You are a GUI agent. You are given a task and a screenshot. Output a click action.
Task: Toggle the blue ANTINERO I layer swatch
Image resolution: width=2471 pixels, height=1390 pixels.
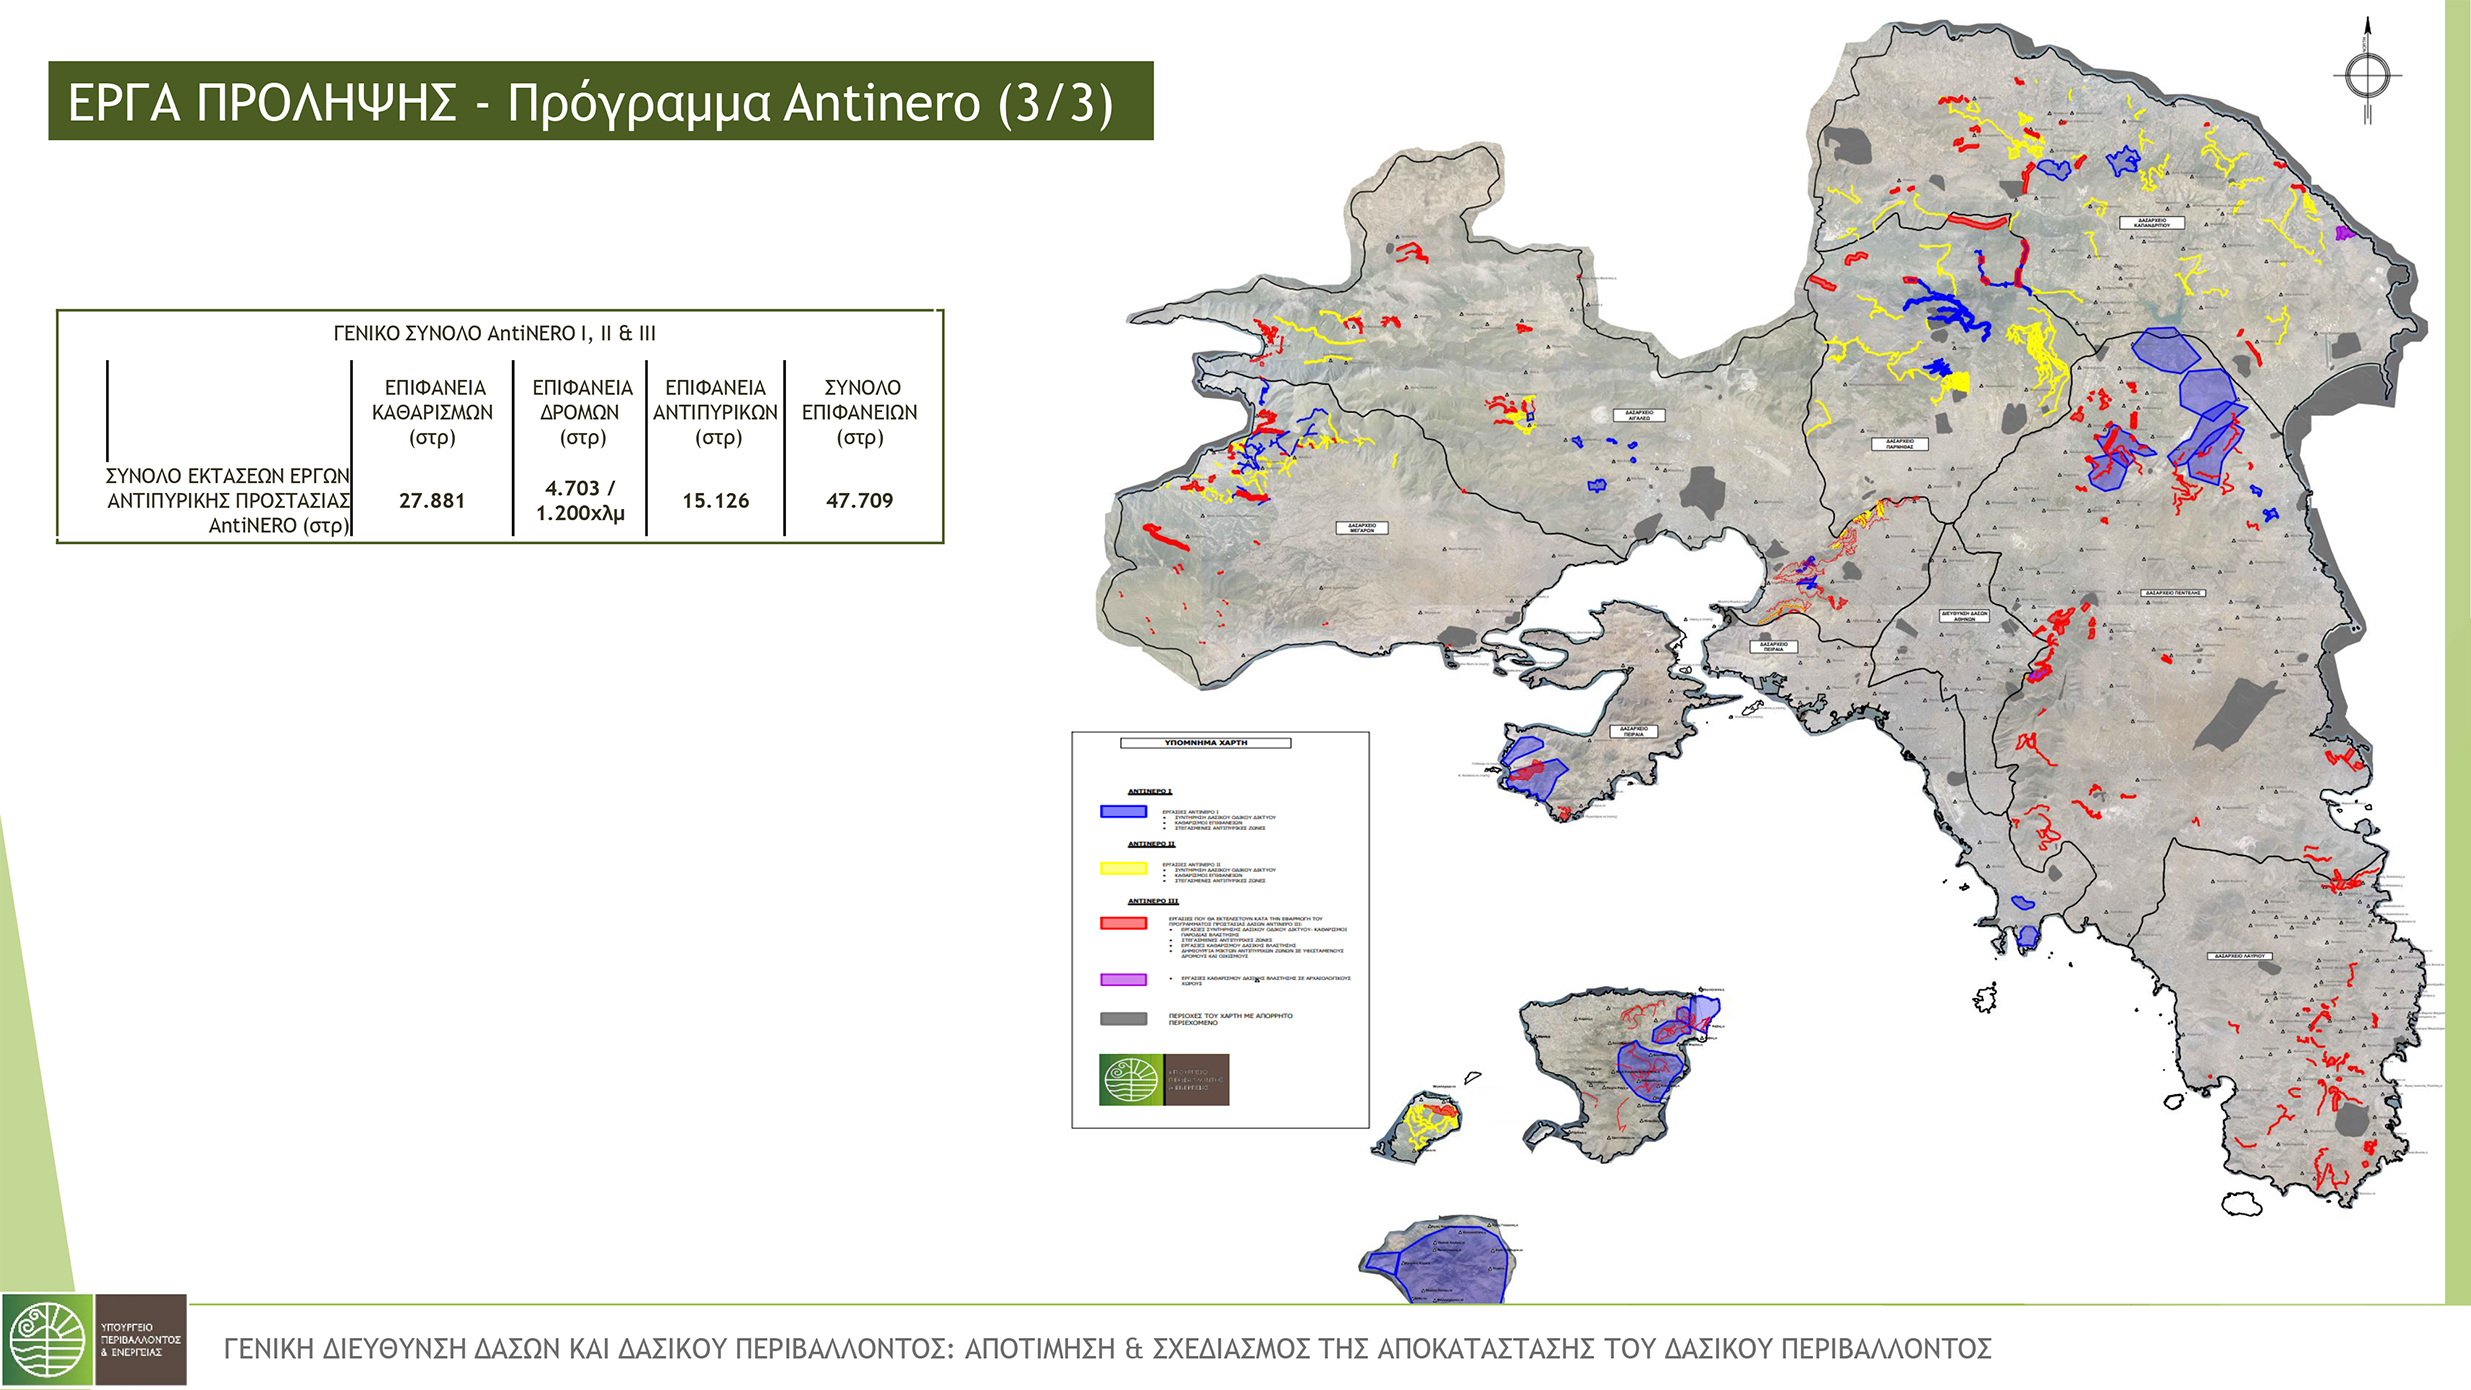(1122, 810)
